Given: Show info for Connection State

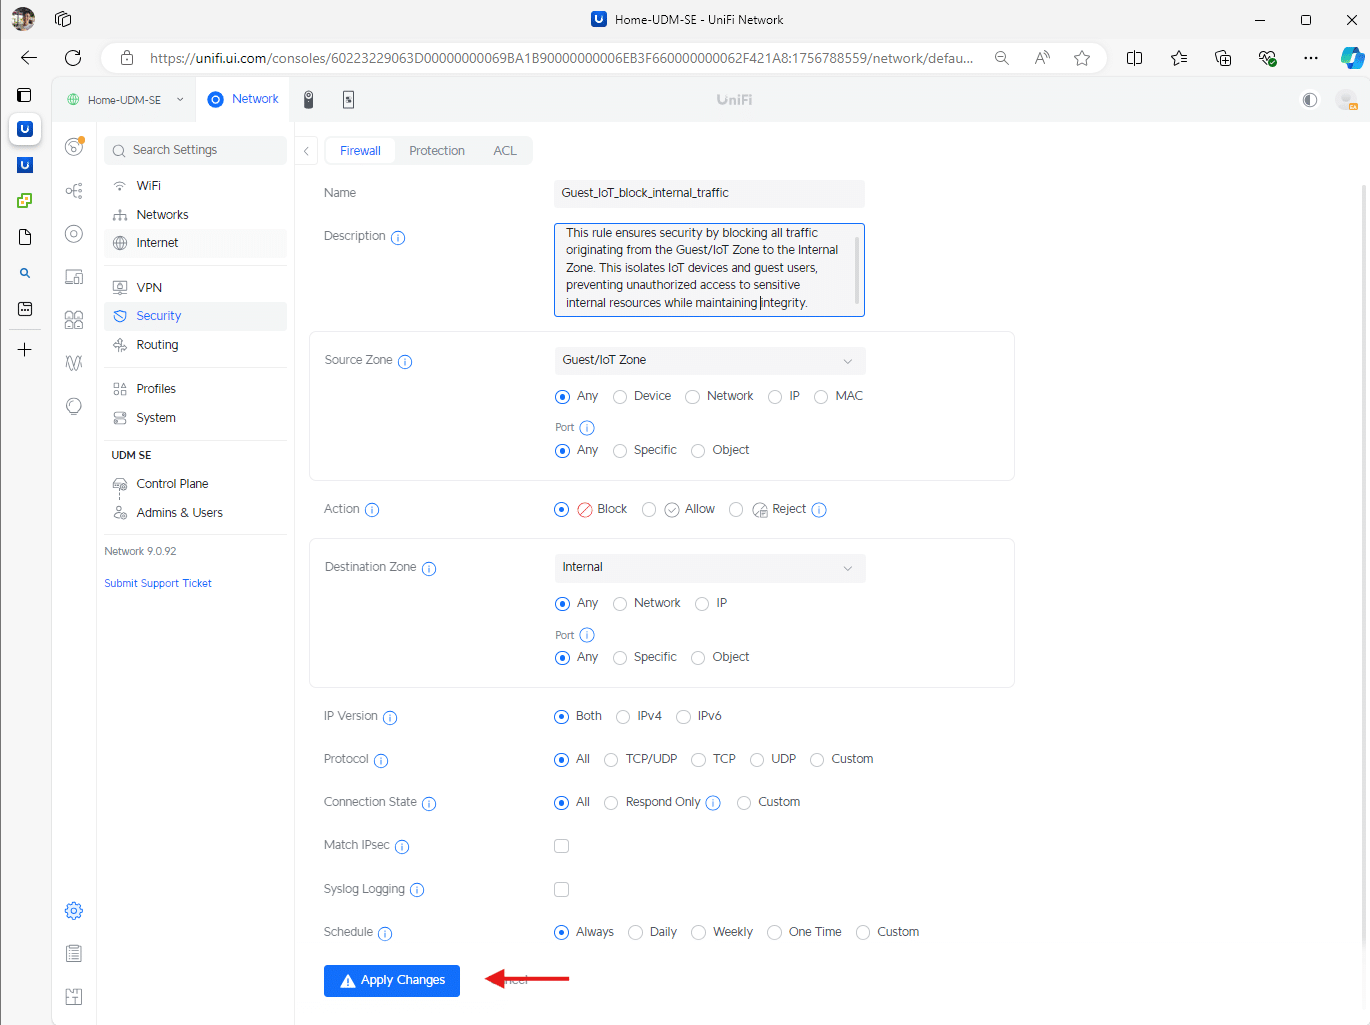Looking at the screenshot, I should [429, 803].
